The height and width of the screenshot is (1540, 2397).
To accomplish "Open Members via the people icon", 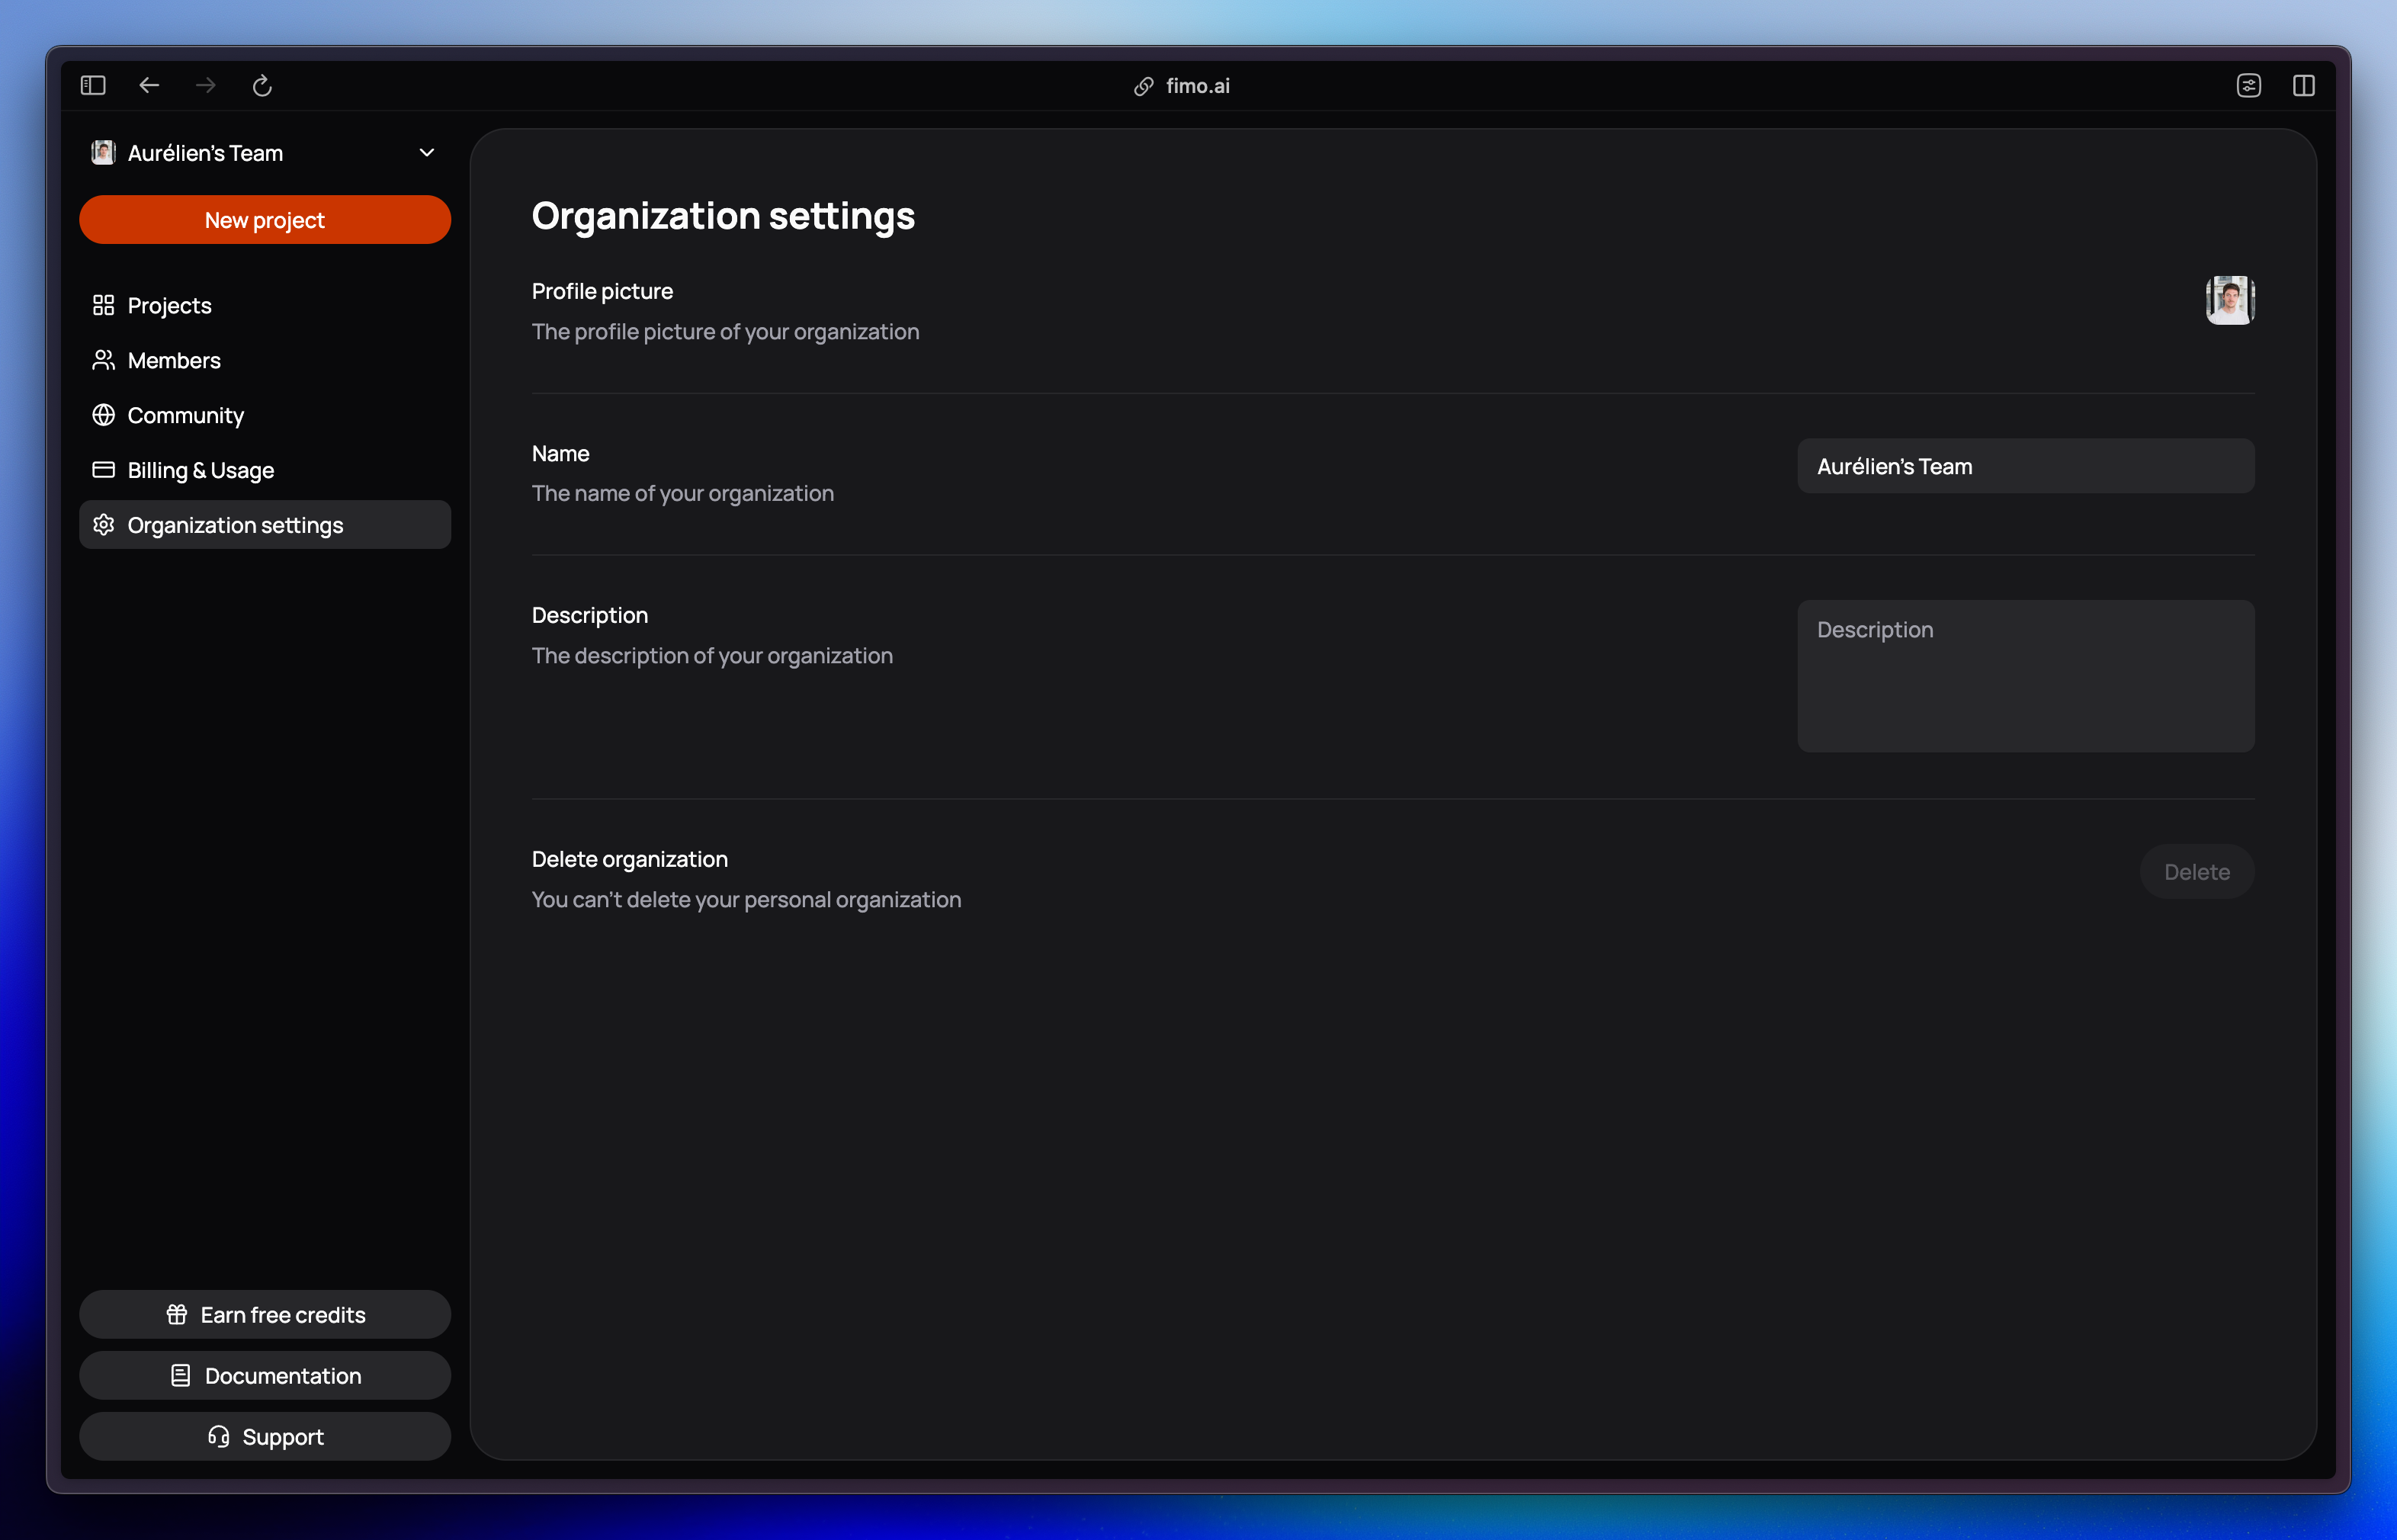I will (x=104, y=360).
